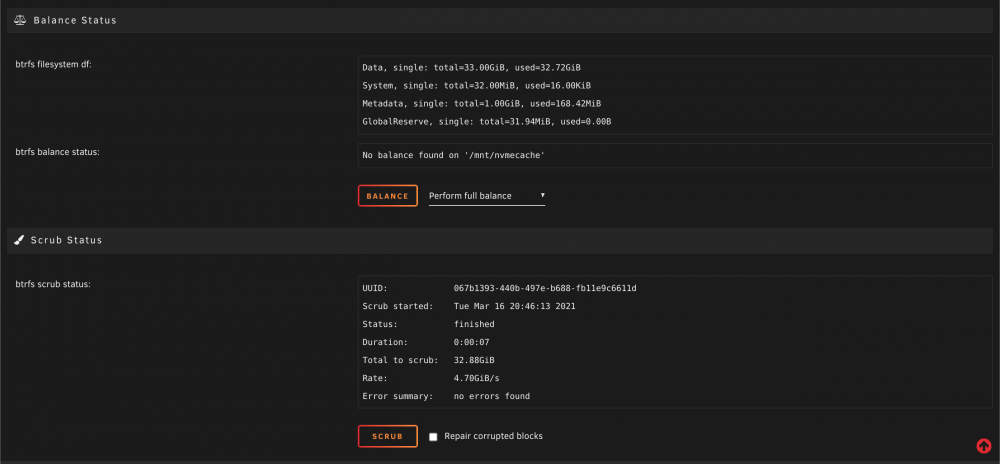Click the btrfs scrub status label
1000x464 pixels.
click(x=53, y=284)
